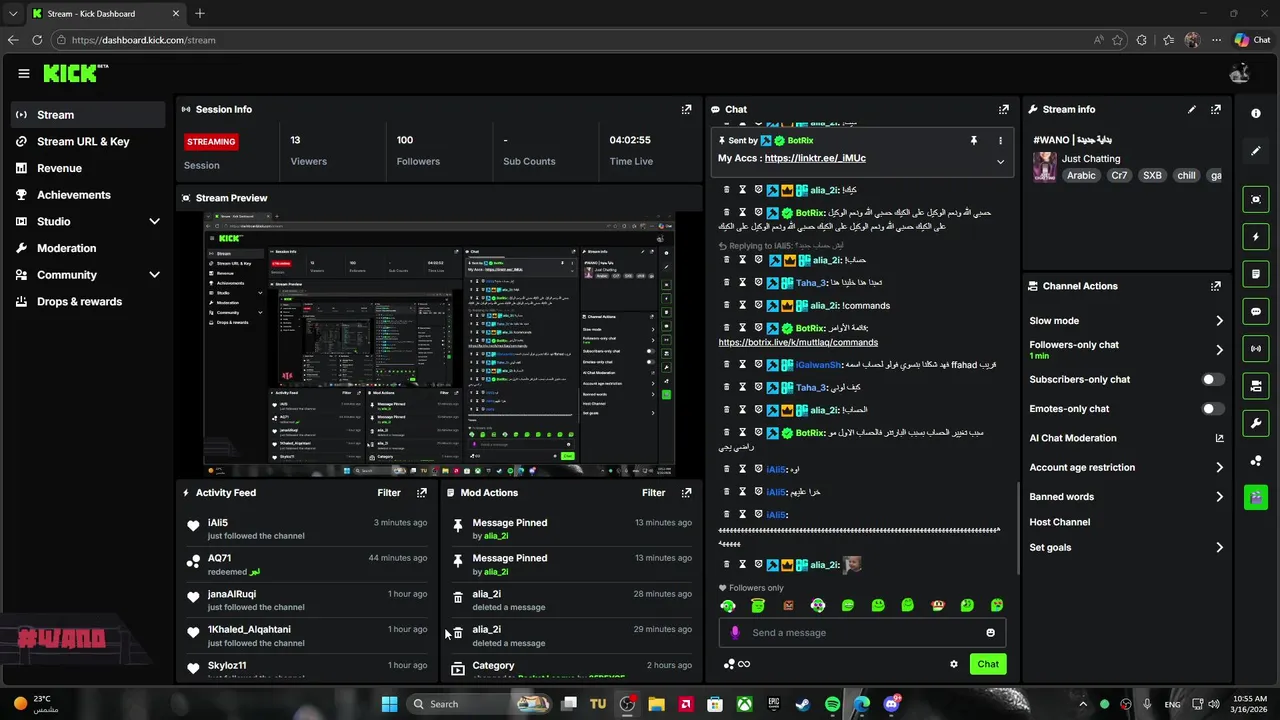The image size is (1280, 720).
Task: Click the pencil icon in right sidebar rail
Action: coord(1256,151)
